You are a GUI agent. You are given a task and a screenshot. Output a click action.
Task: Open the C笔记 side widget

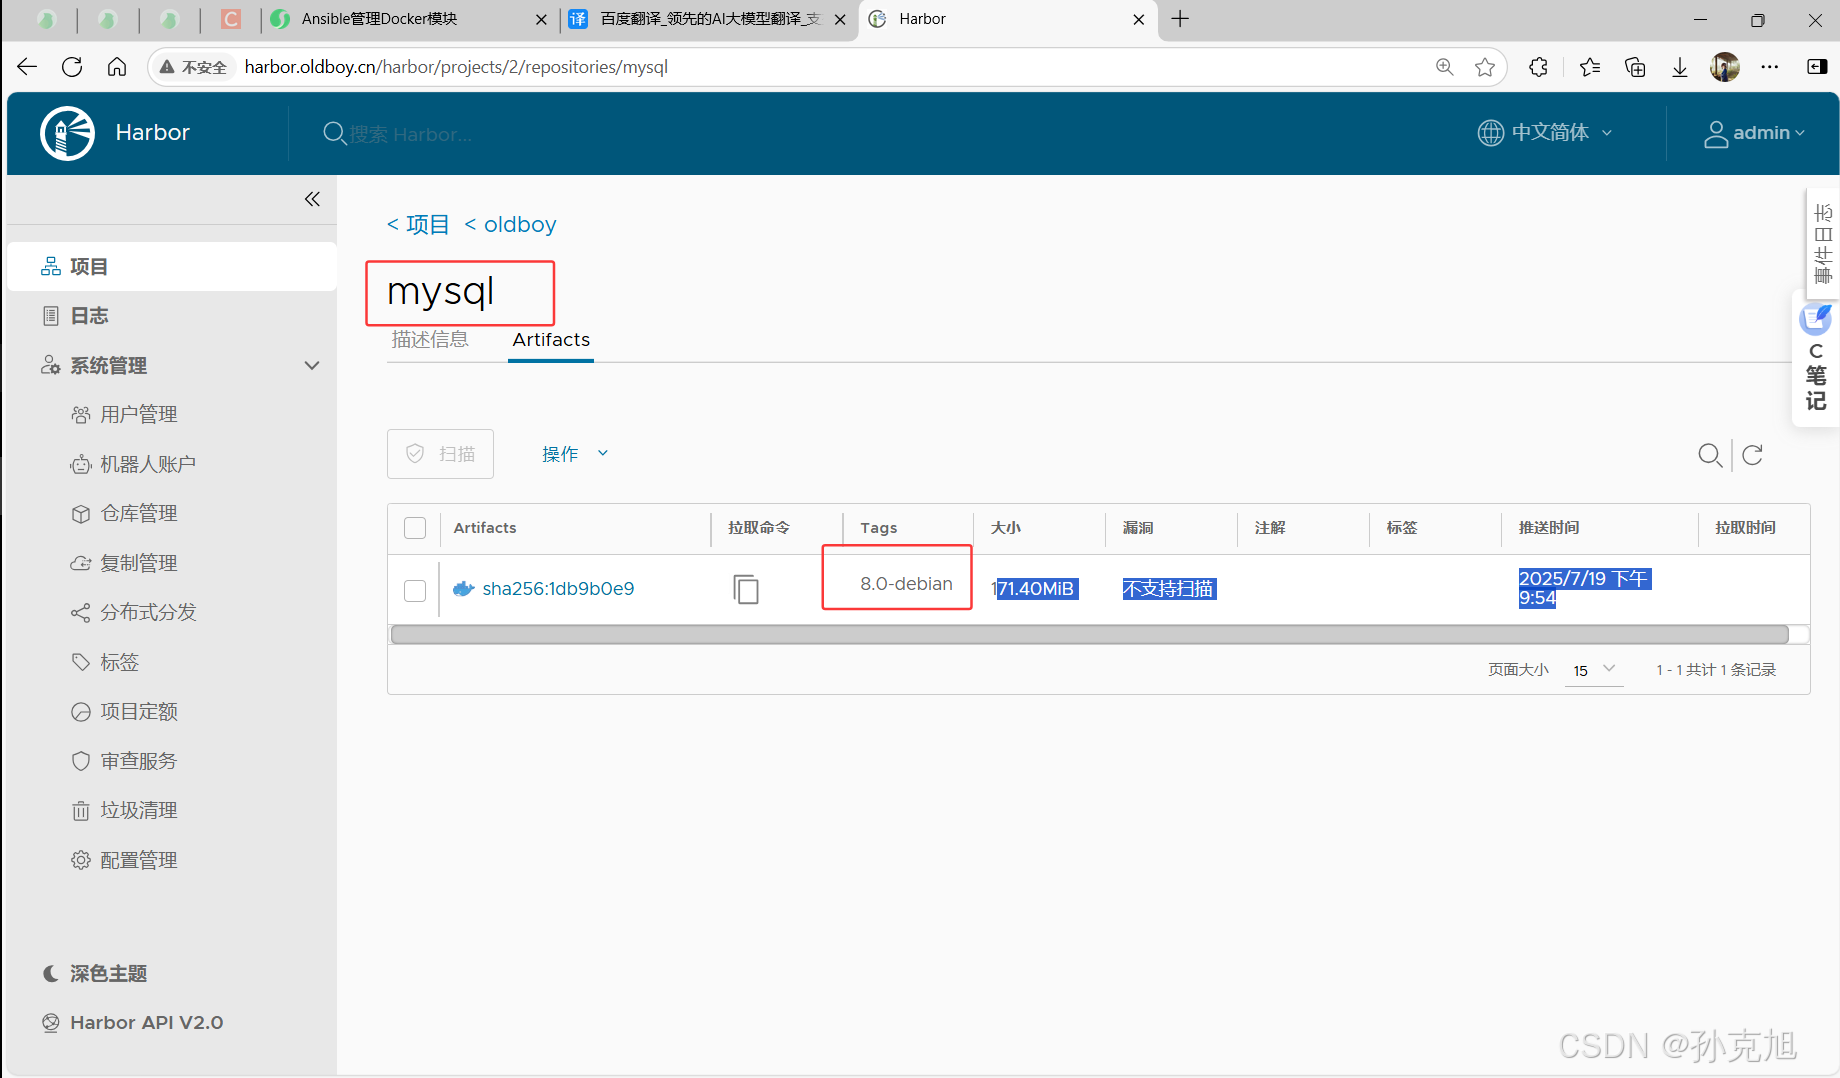[1816, 360]
